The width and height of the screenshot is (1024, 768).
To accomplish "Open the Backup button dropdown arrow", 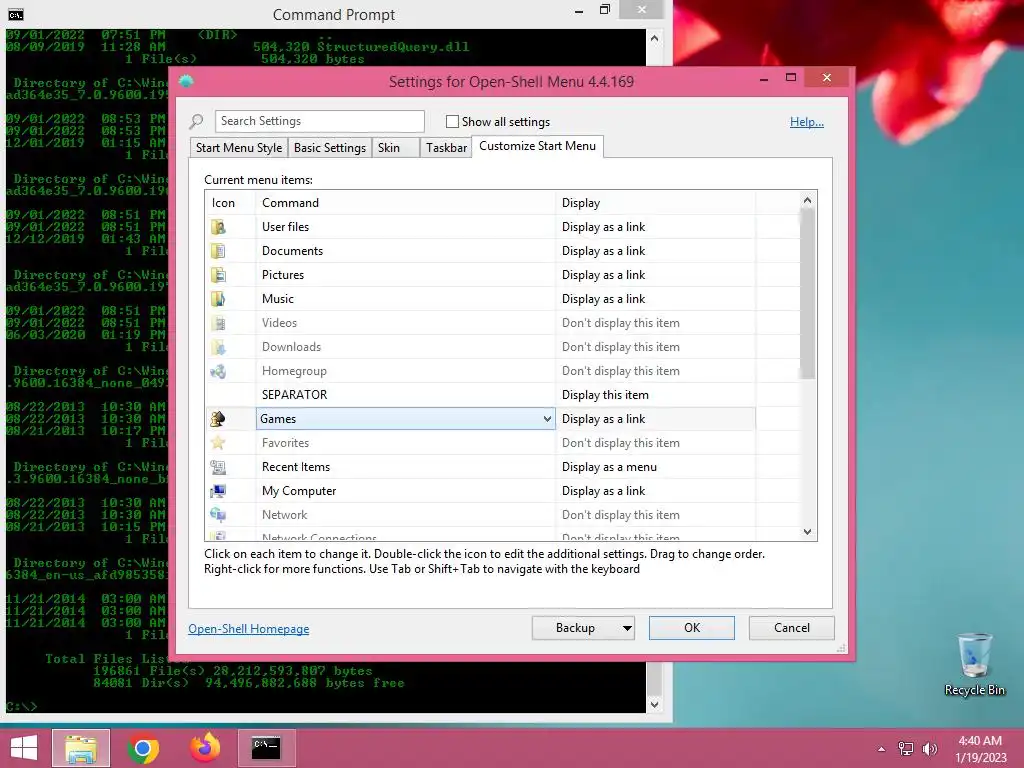I will pos(627,628).
